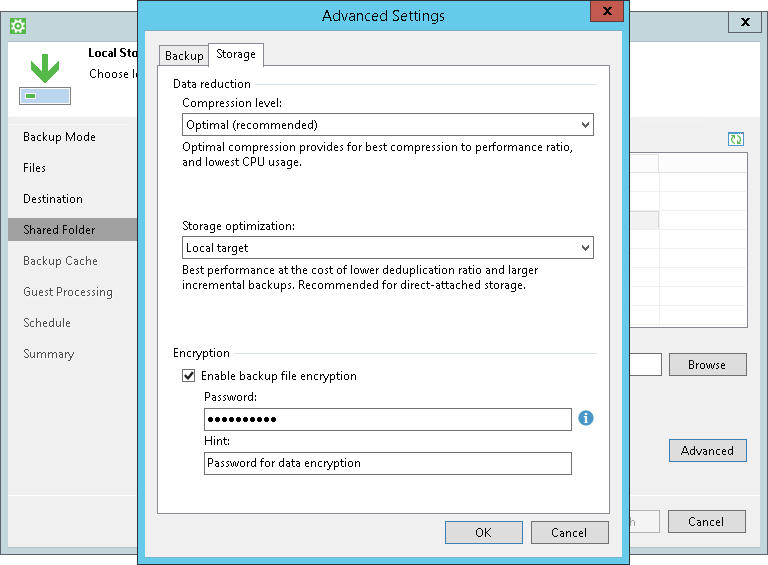Screen dimensions: 768x565
Task: Uncheck Enable backup file encryption
Action: (189, 376)
